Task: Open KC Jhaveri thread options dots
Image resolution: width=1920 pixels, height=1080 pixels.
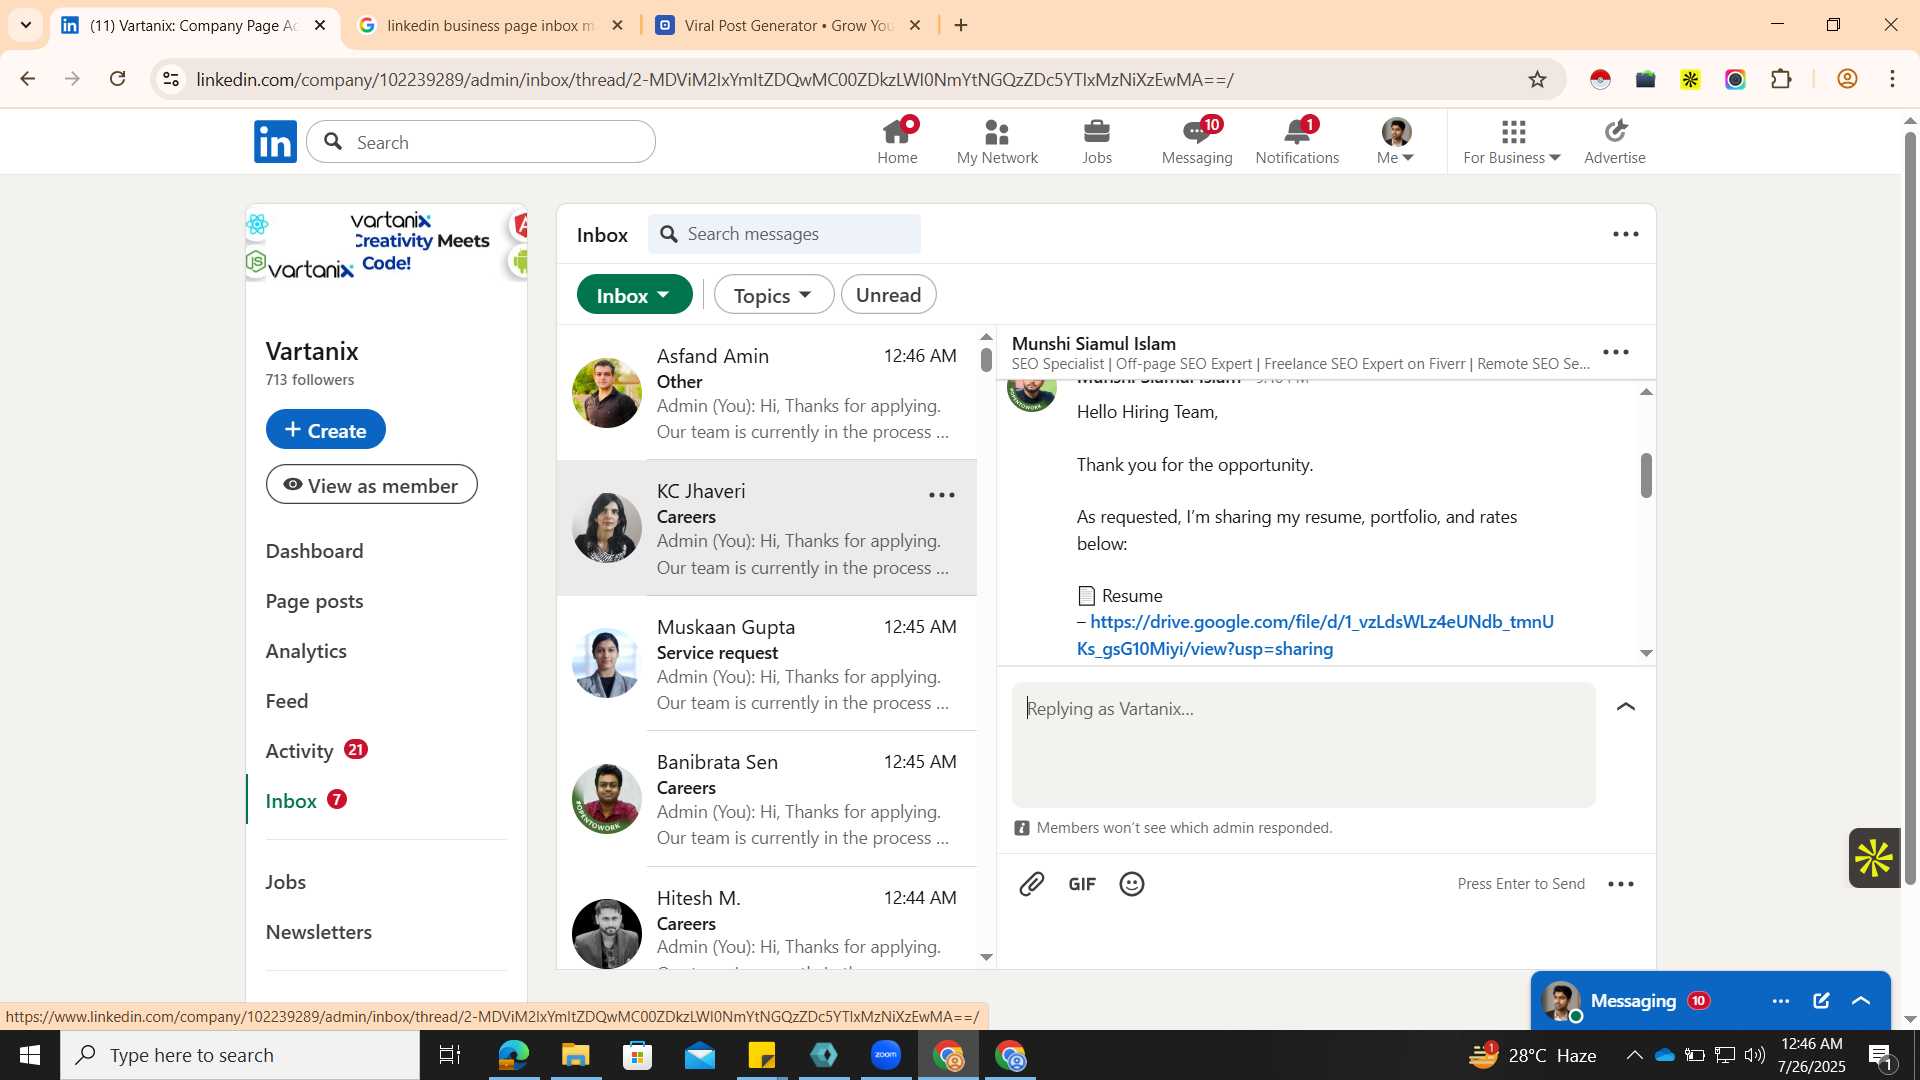Action: click(x=942, y=495)
